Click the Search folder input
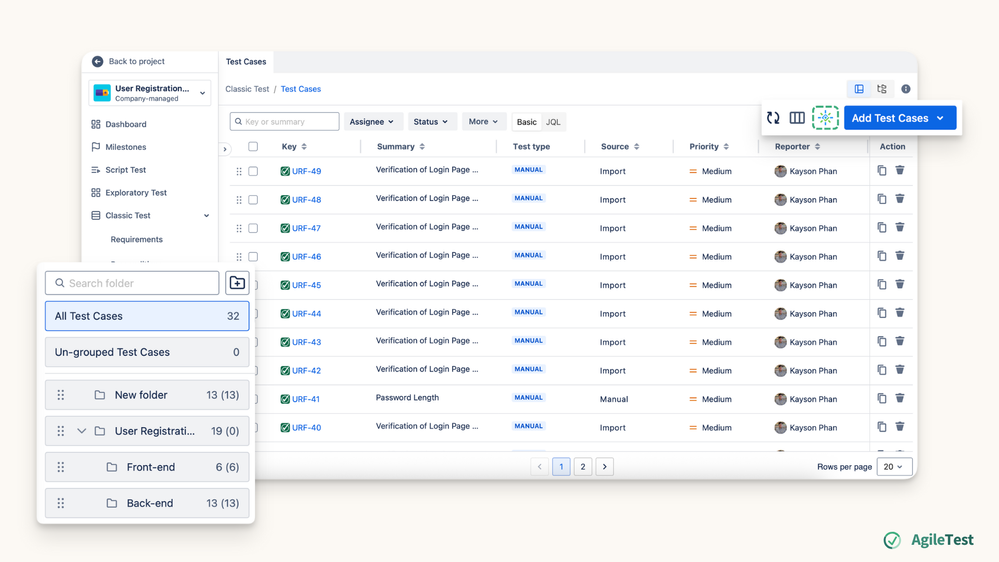Viewport: 999px width, 562px height. tap(132, 283)
